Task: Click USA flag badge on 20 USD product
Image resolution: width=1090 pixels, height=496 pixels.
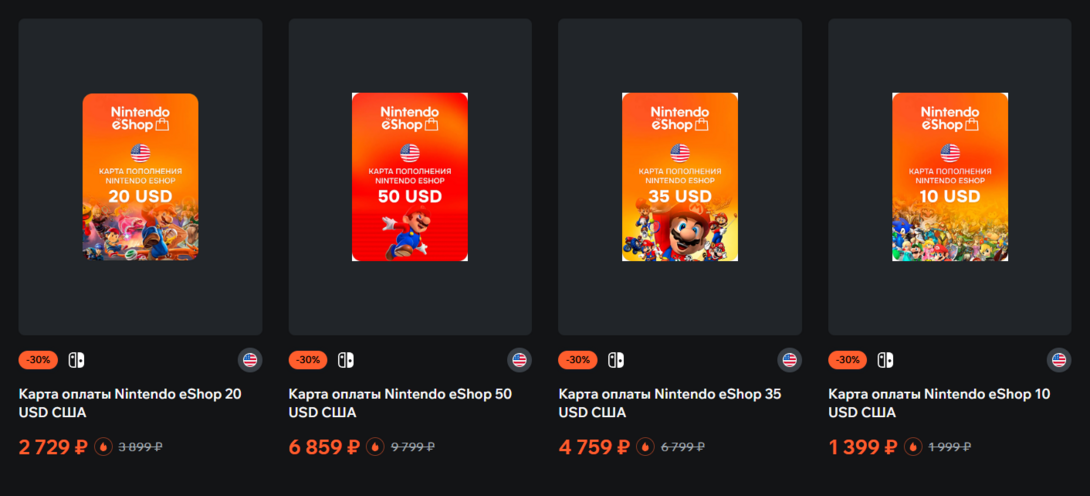Action: coord(250,360)
